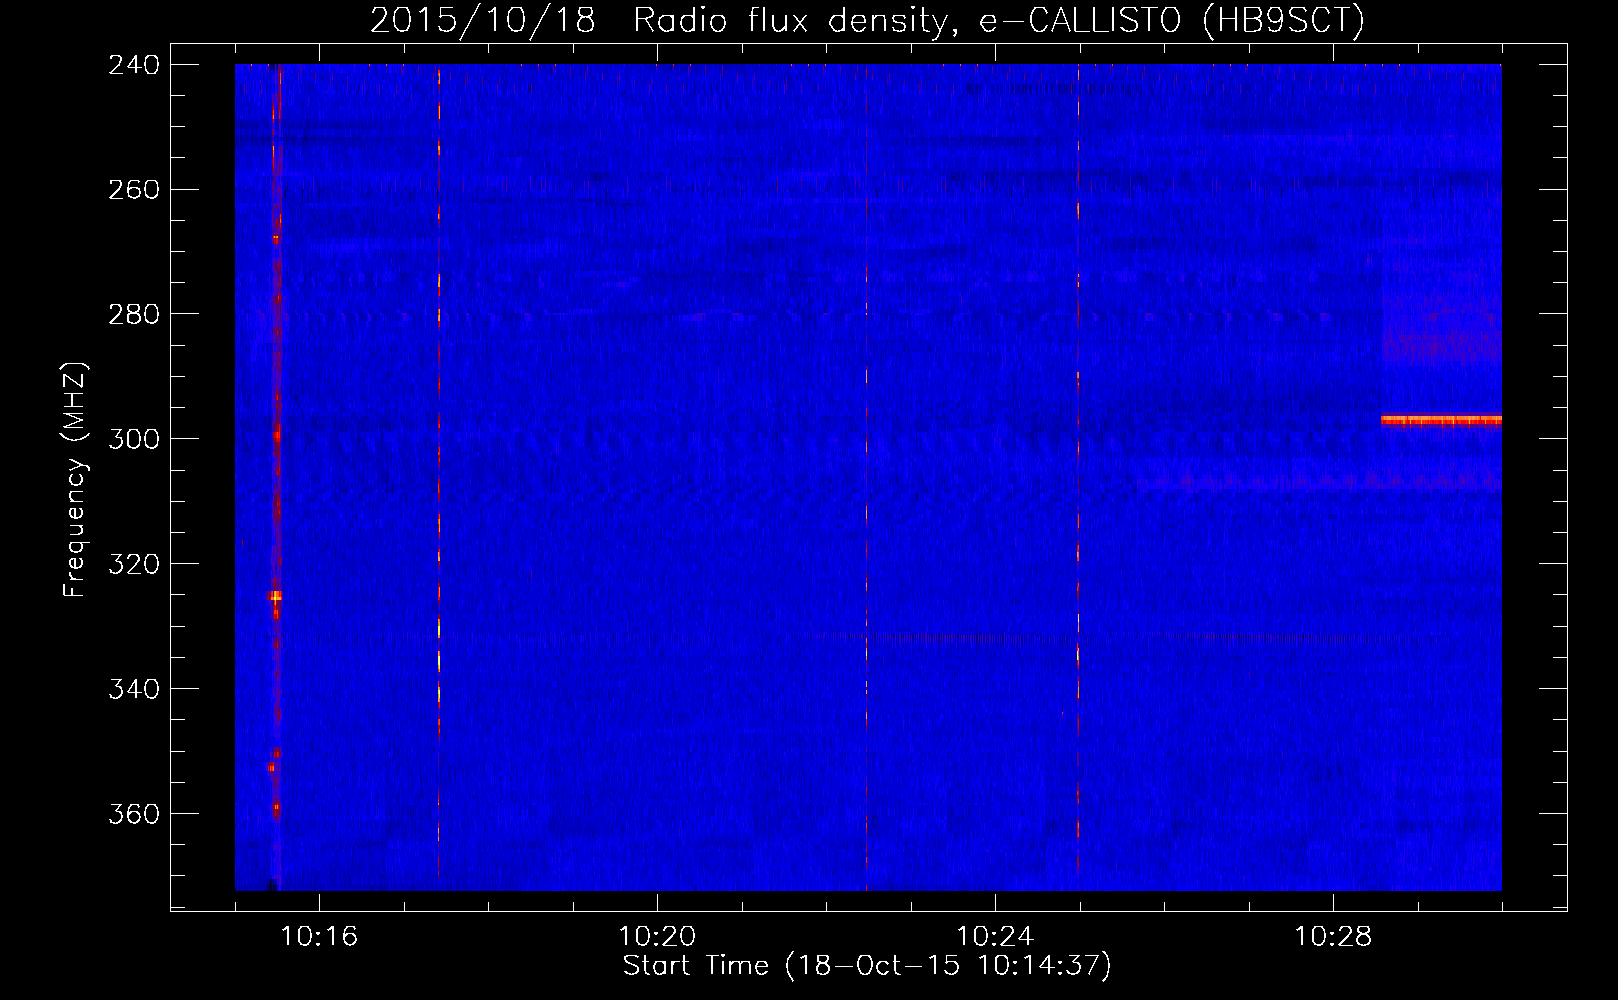Click the faint red noise patch near 285 MHz
This screenshot has height=1000, width=1618.
click(x=1441, y=347)
